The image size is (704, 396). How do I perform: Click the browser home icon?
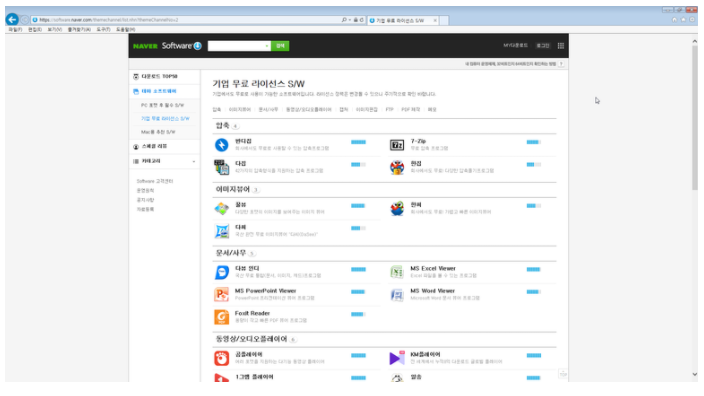point(674,20)
